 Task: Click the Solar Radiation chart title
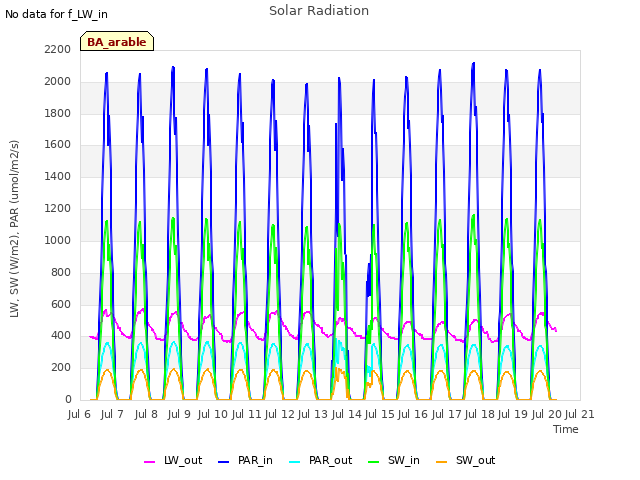[319, 11]
